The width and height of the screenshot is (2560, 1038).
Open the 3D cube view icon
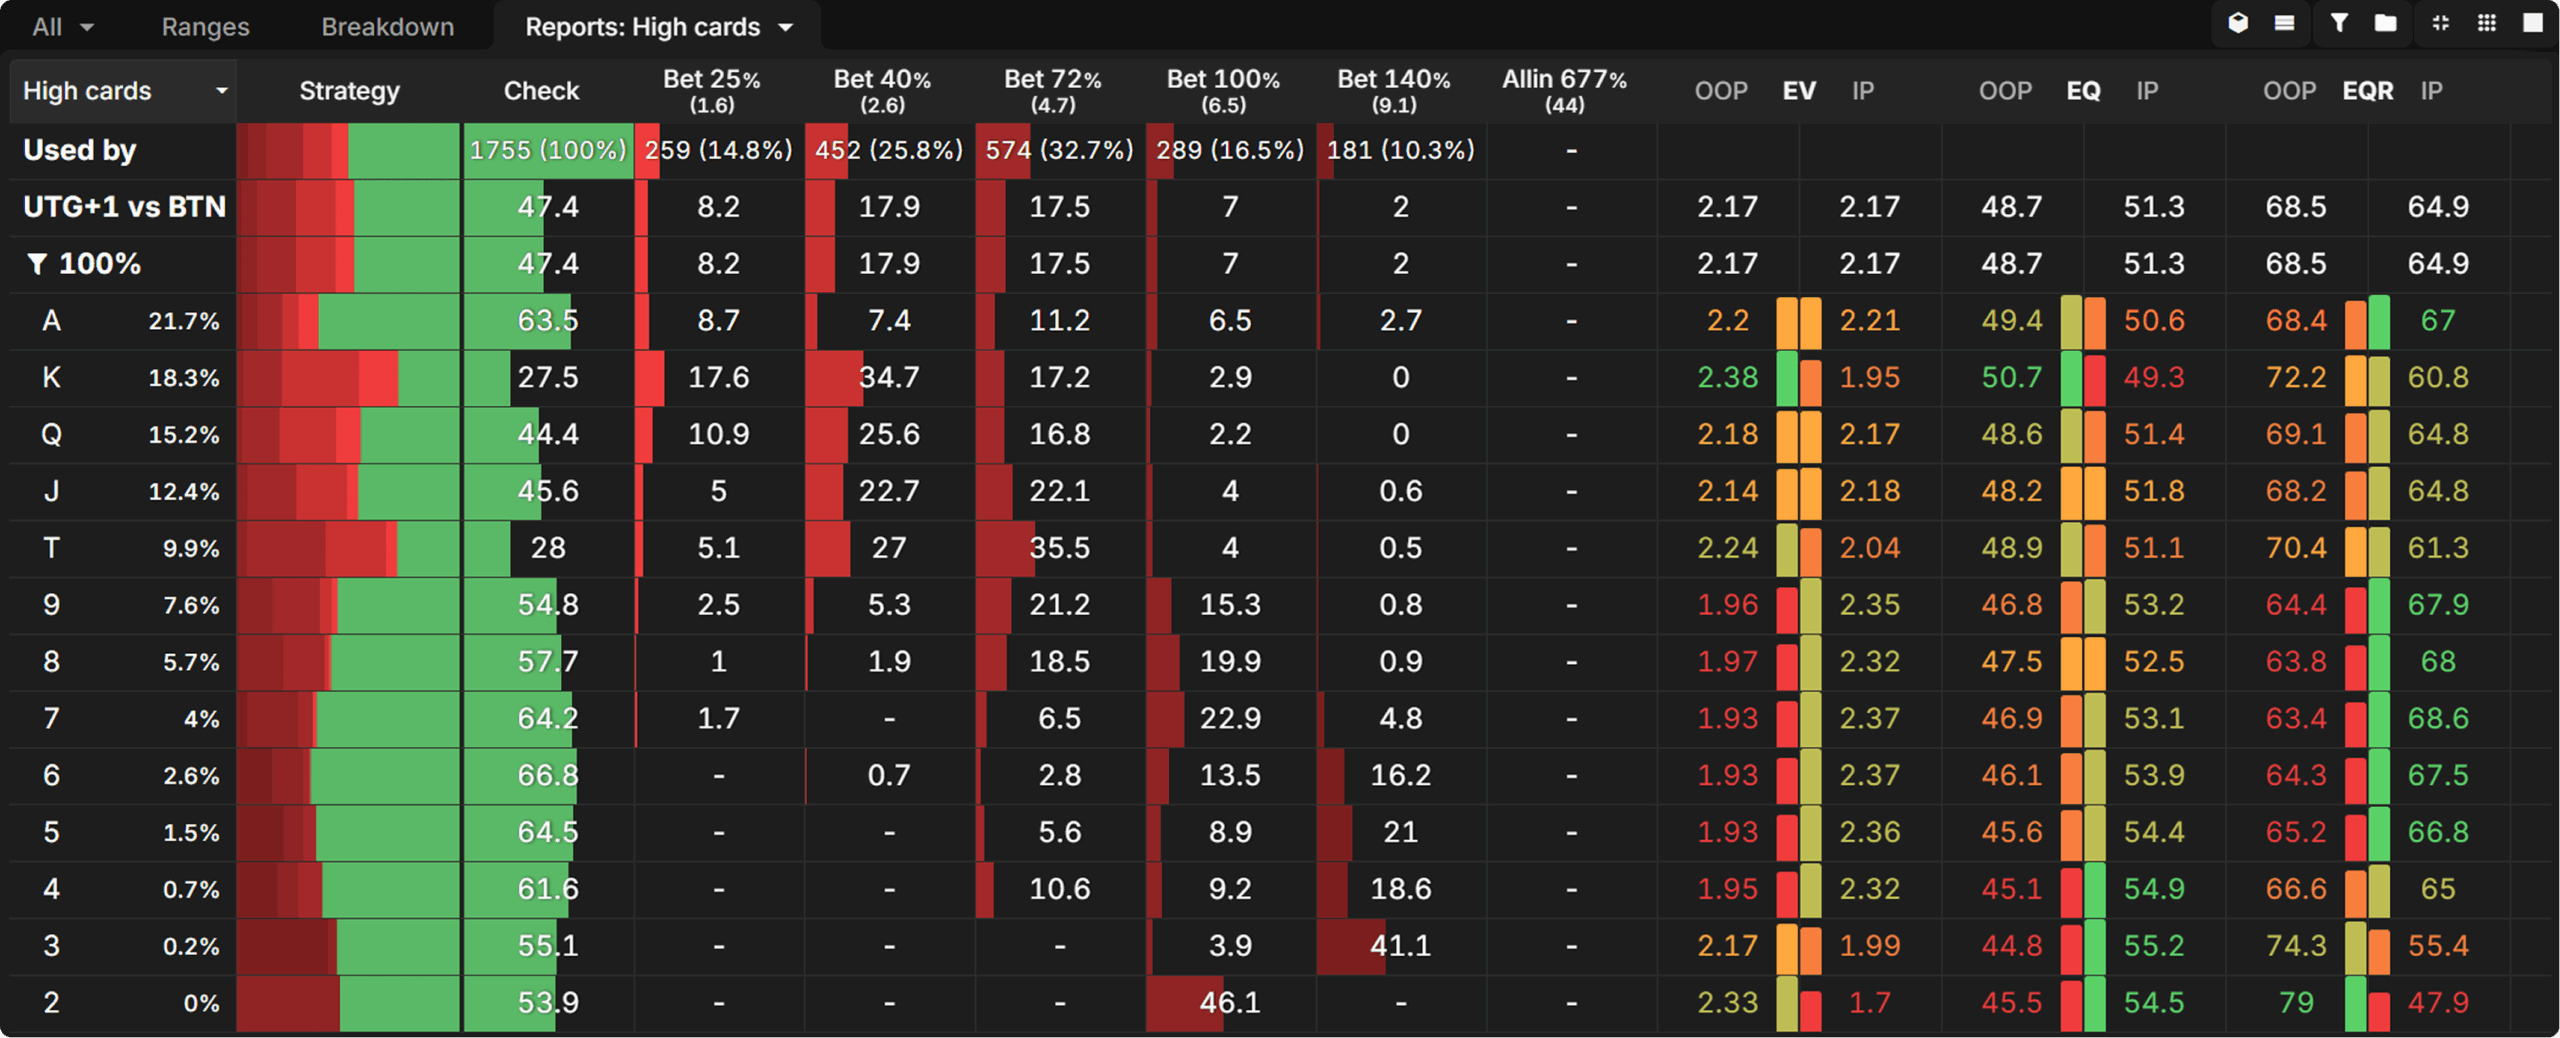coord(2238,22)
